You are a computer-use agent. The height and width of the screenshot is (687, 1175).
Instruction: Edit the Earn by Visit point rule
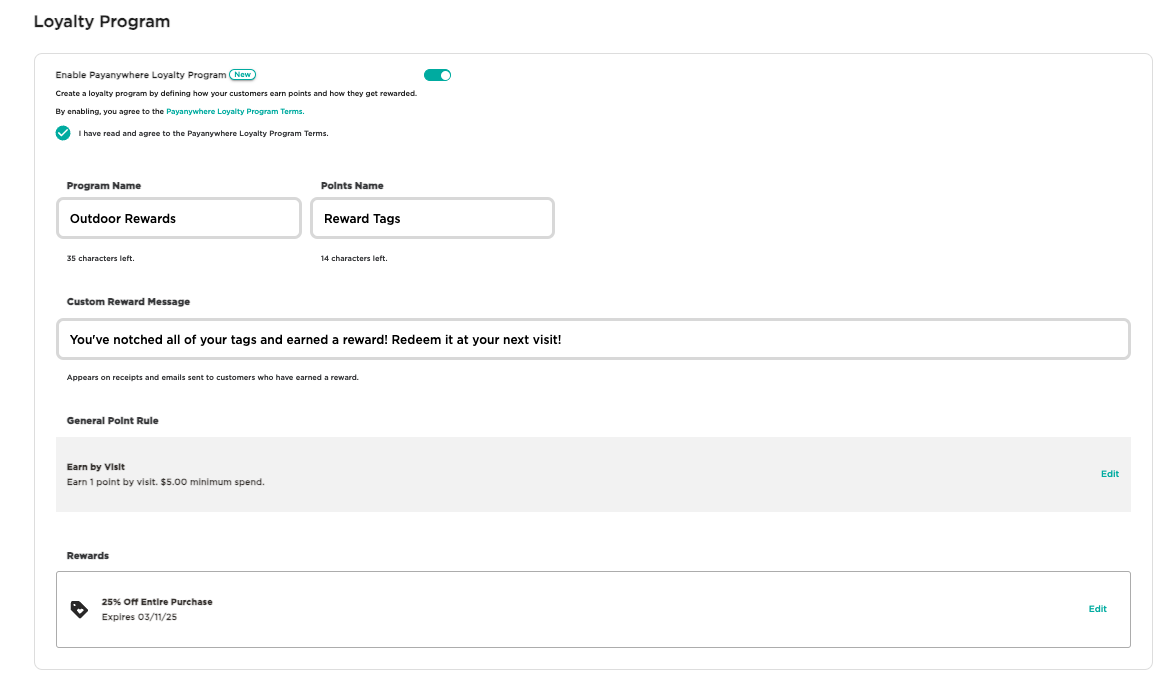1109,474
